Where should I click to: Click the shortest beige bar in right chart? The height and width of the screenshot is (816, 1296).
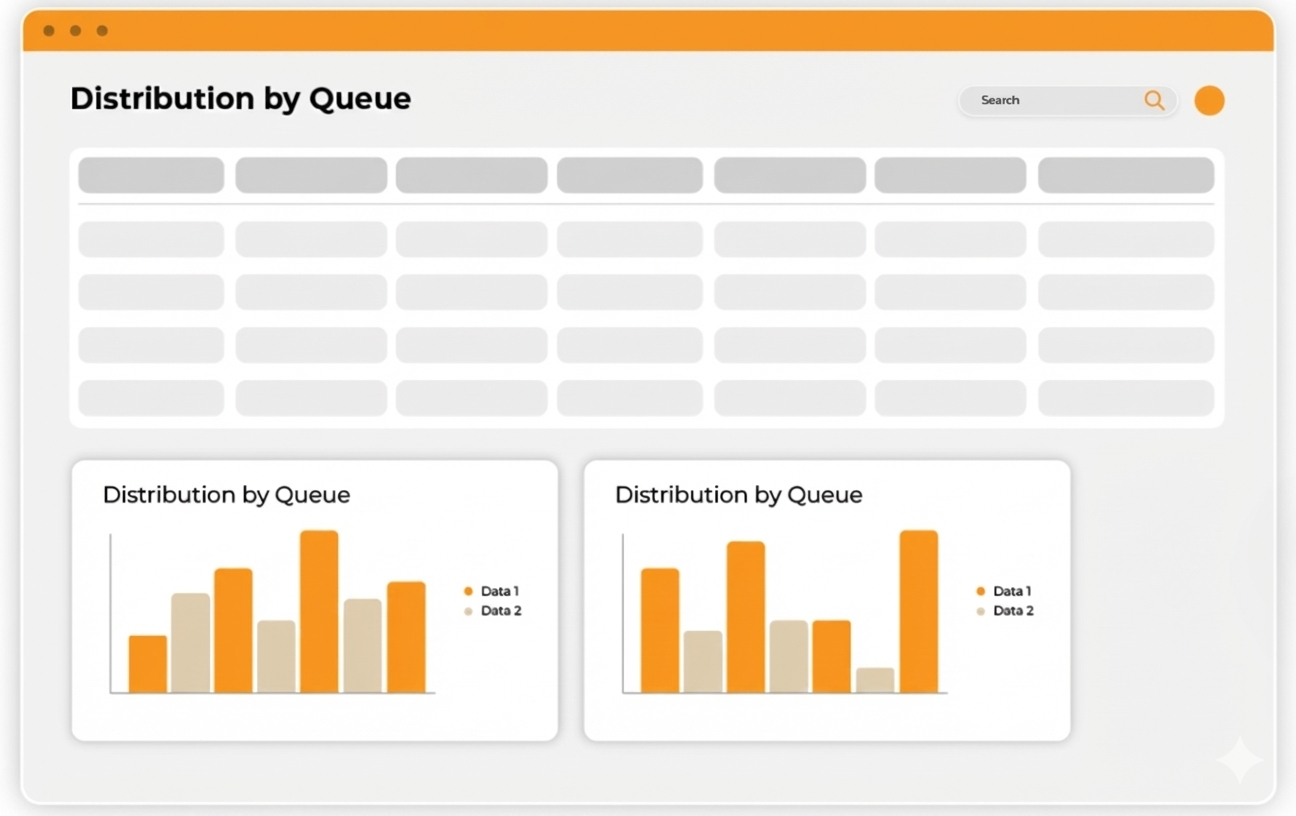click(875, 680)
